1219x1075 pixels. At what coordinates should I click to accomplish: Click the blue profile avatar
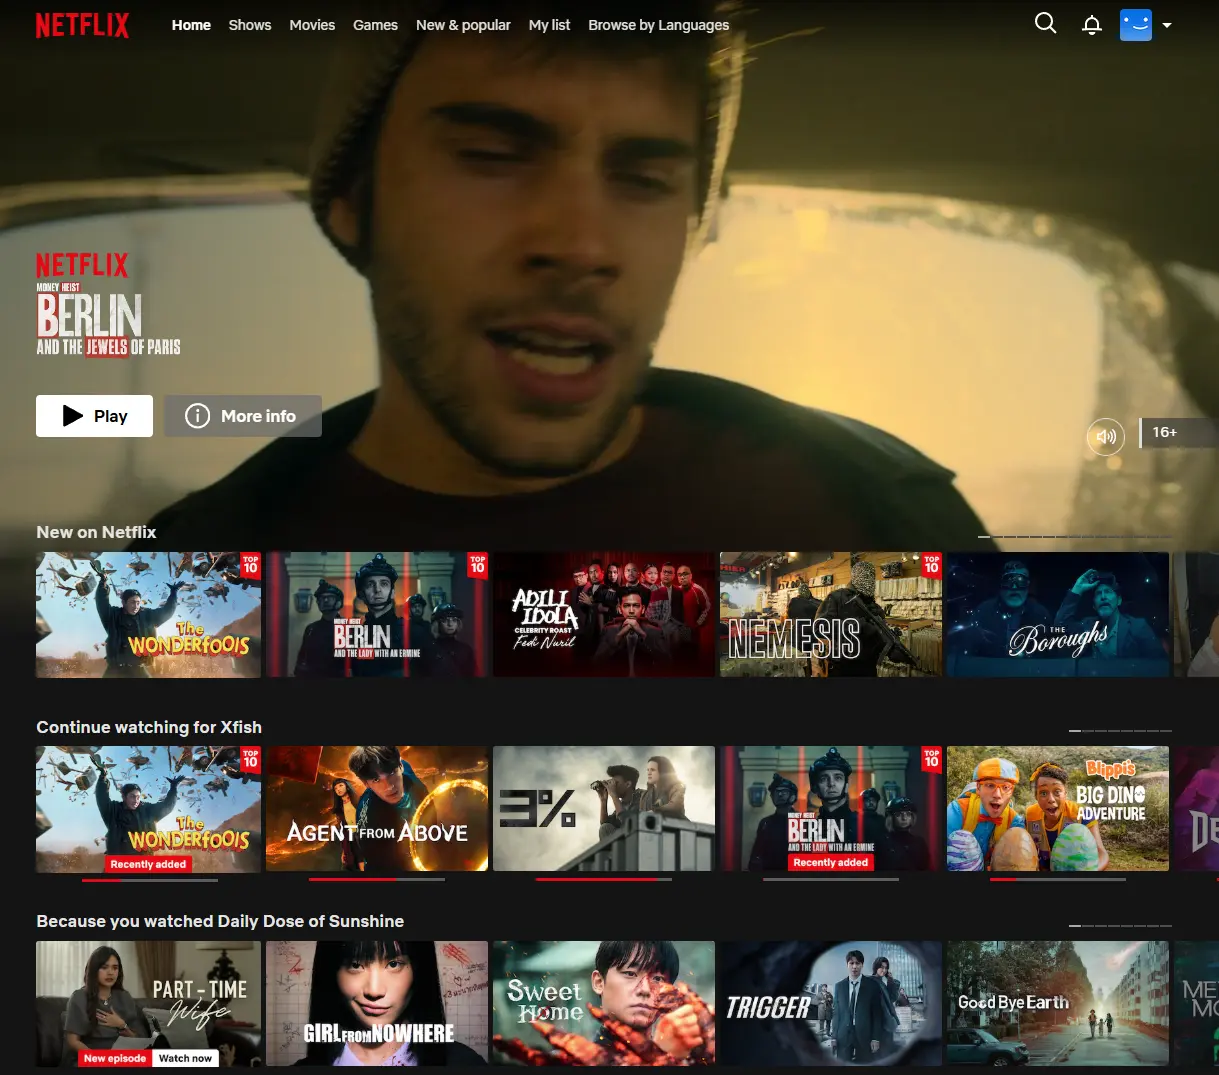click(x=1136, y=25)
